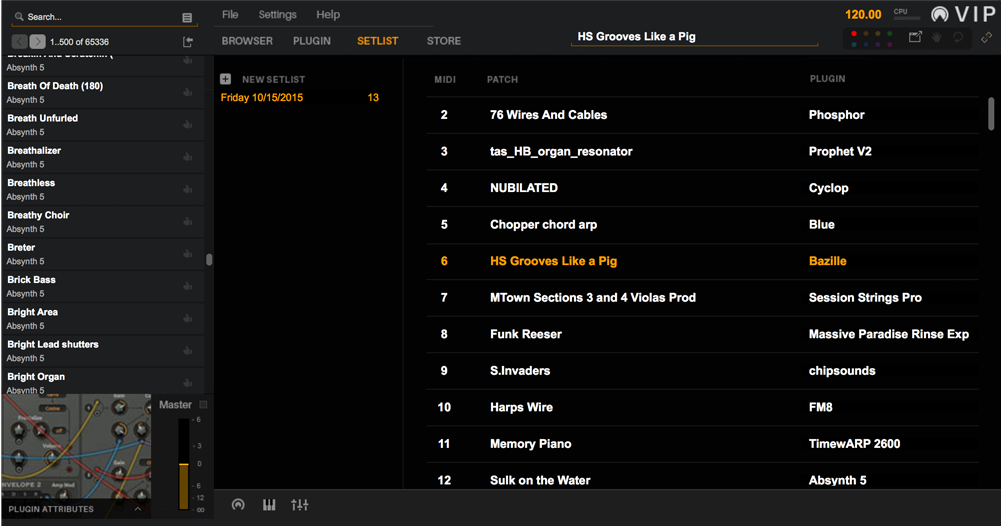The width and height of the screenshot is (1001, 527).
Task: Click the import/collapse browser arrow icon
Action: (x=187, y=41)
